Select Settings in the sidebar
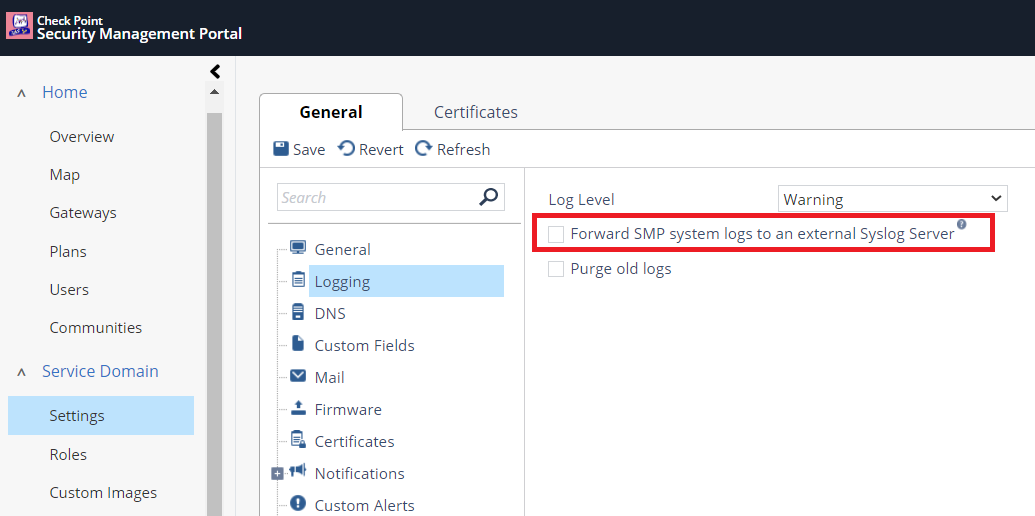1035x516 pixels. (101, 416)
